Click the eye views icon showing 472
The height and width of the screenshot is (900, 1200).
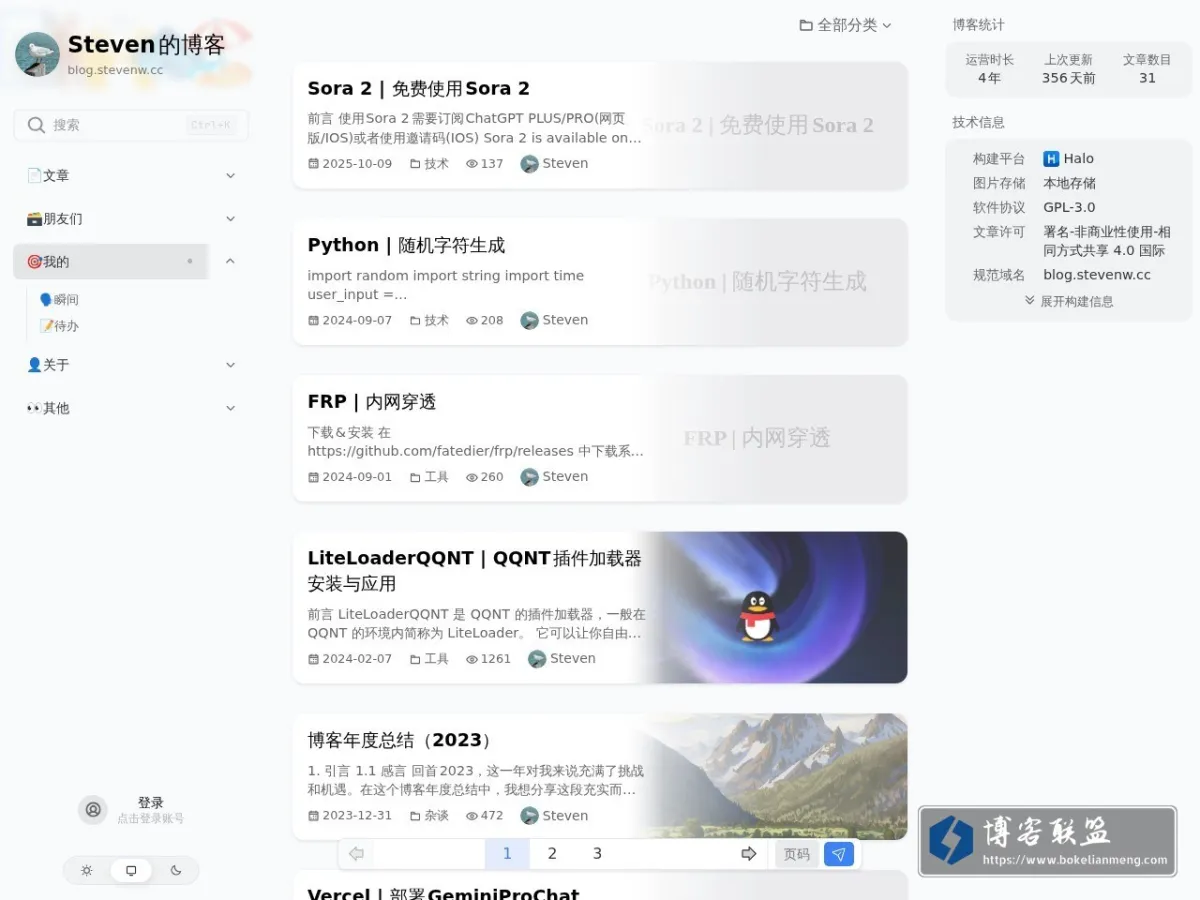[x=472, y=816]
